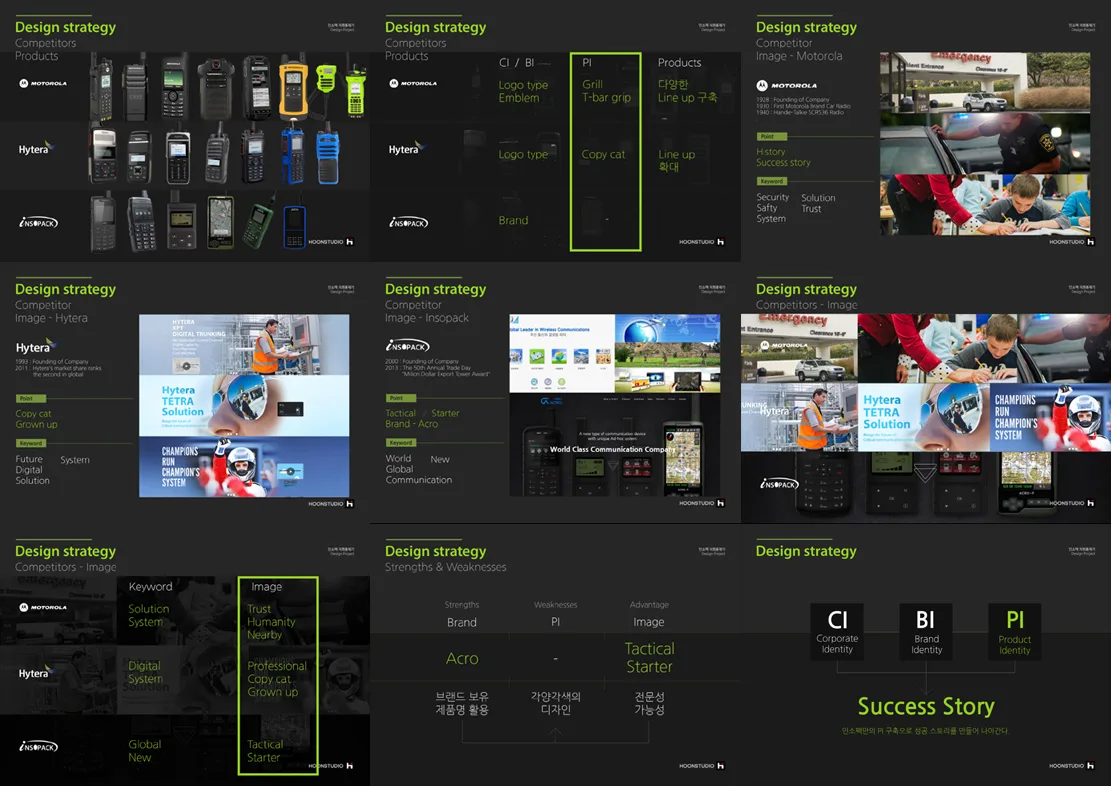Select the Logo type Emblem entry
The width and height of the screenshot is (1111, 786).
(x=523, y=91)
